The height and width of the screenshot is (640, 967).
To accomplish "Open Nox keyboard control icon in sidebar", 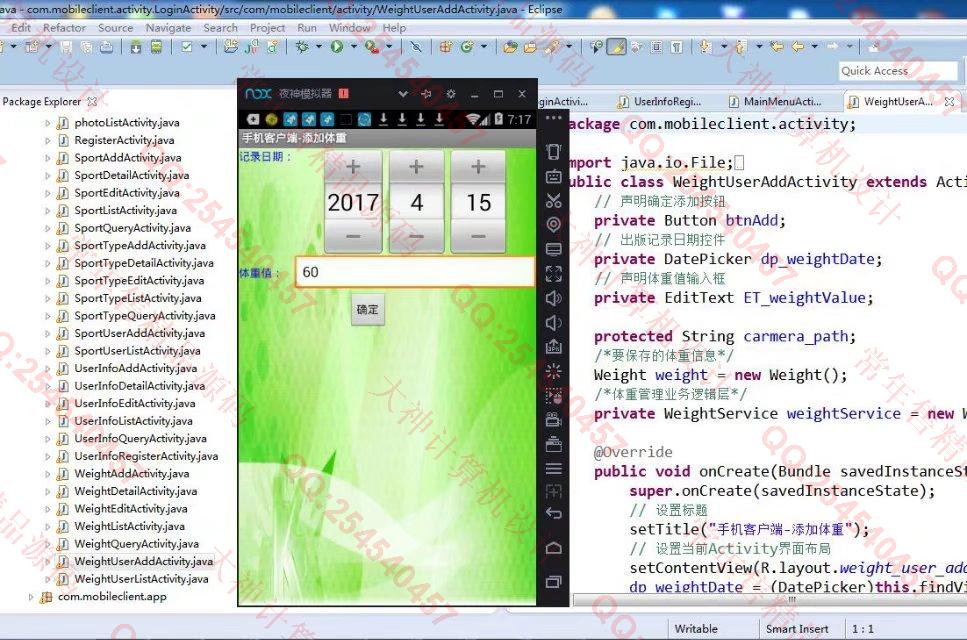I will click(553, 177).
